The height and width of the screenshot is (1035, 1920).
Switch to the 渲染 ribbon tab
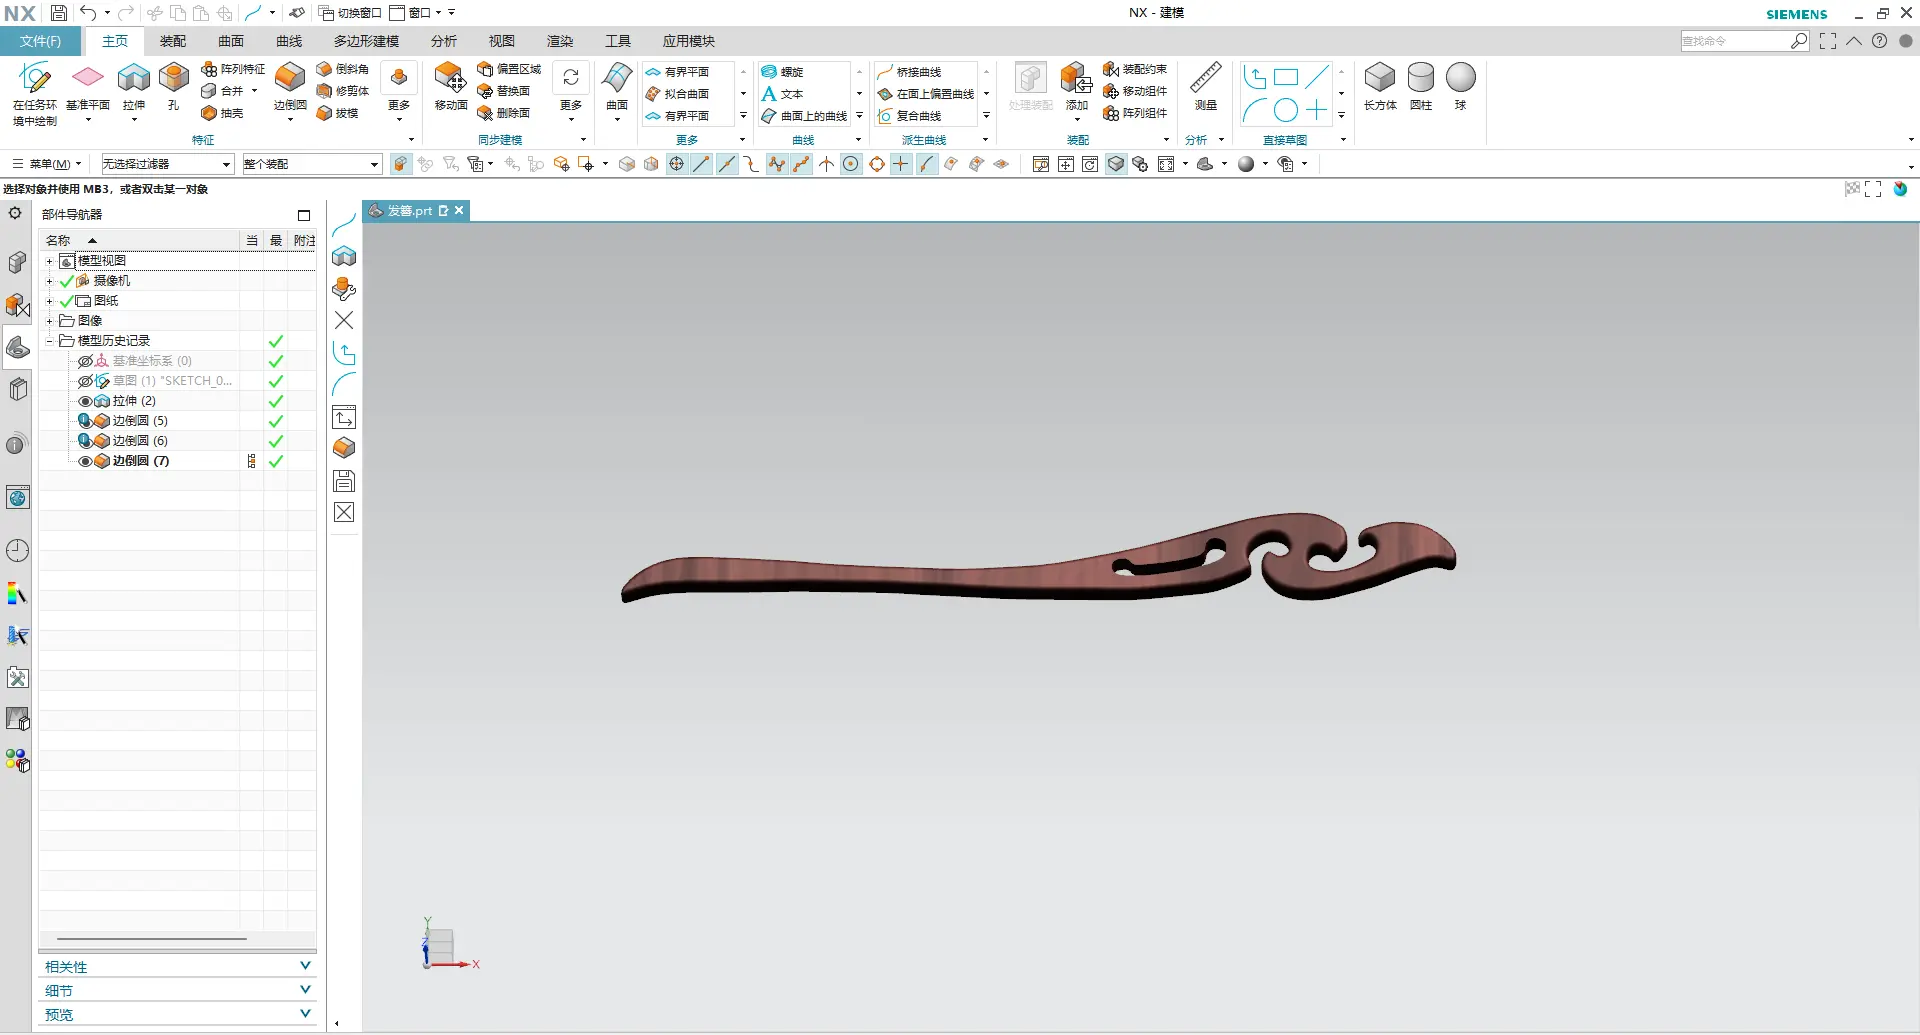pos(560,41)
